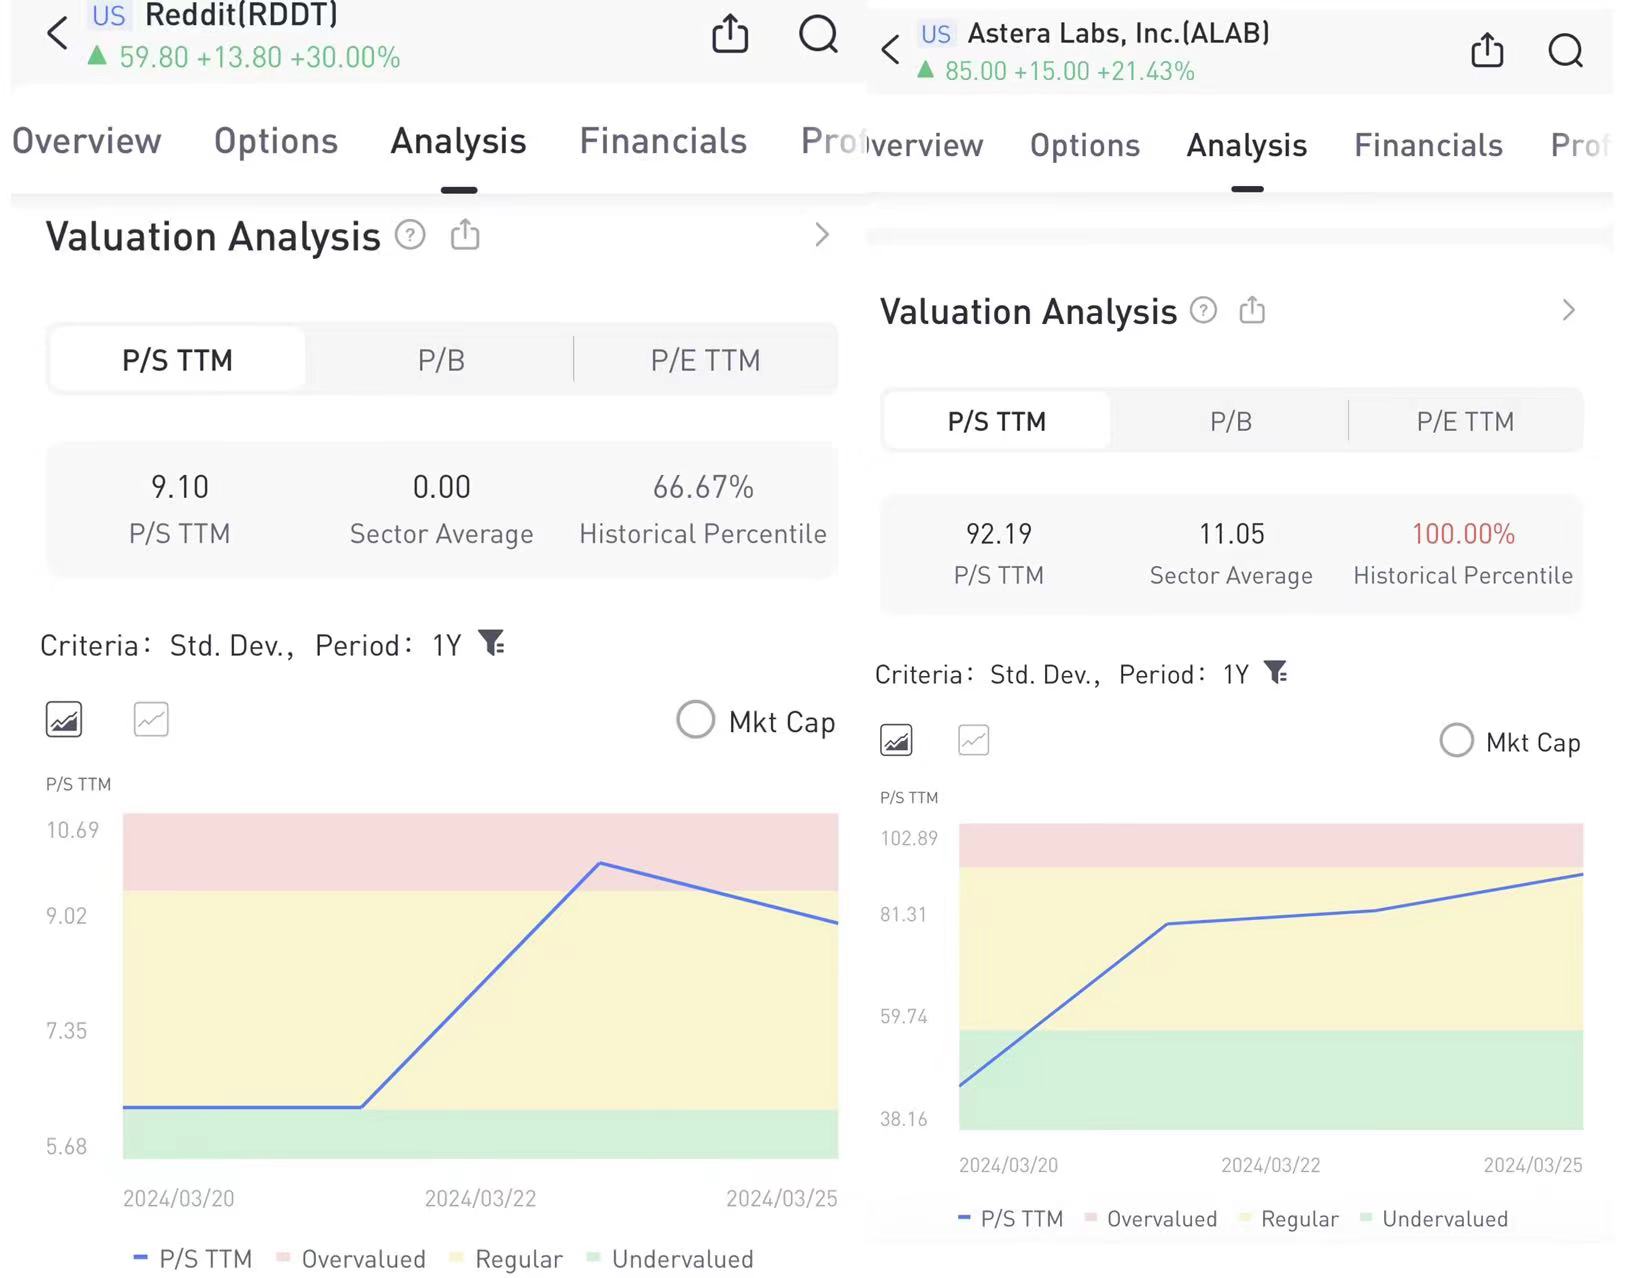This screenshot has height=1278, width=1630.
Task: Click Astera Labs' "Period: 1Y" setting
Action: pos(1184,674)
